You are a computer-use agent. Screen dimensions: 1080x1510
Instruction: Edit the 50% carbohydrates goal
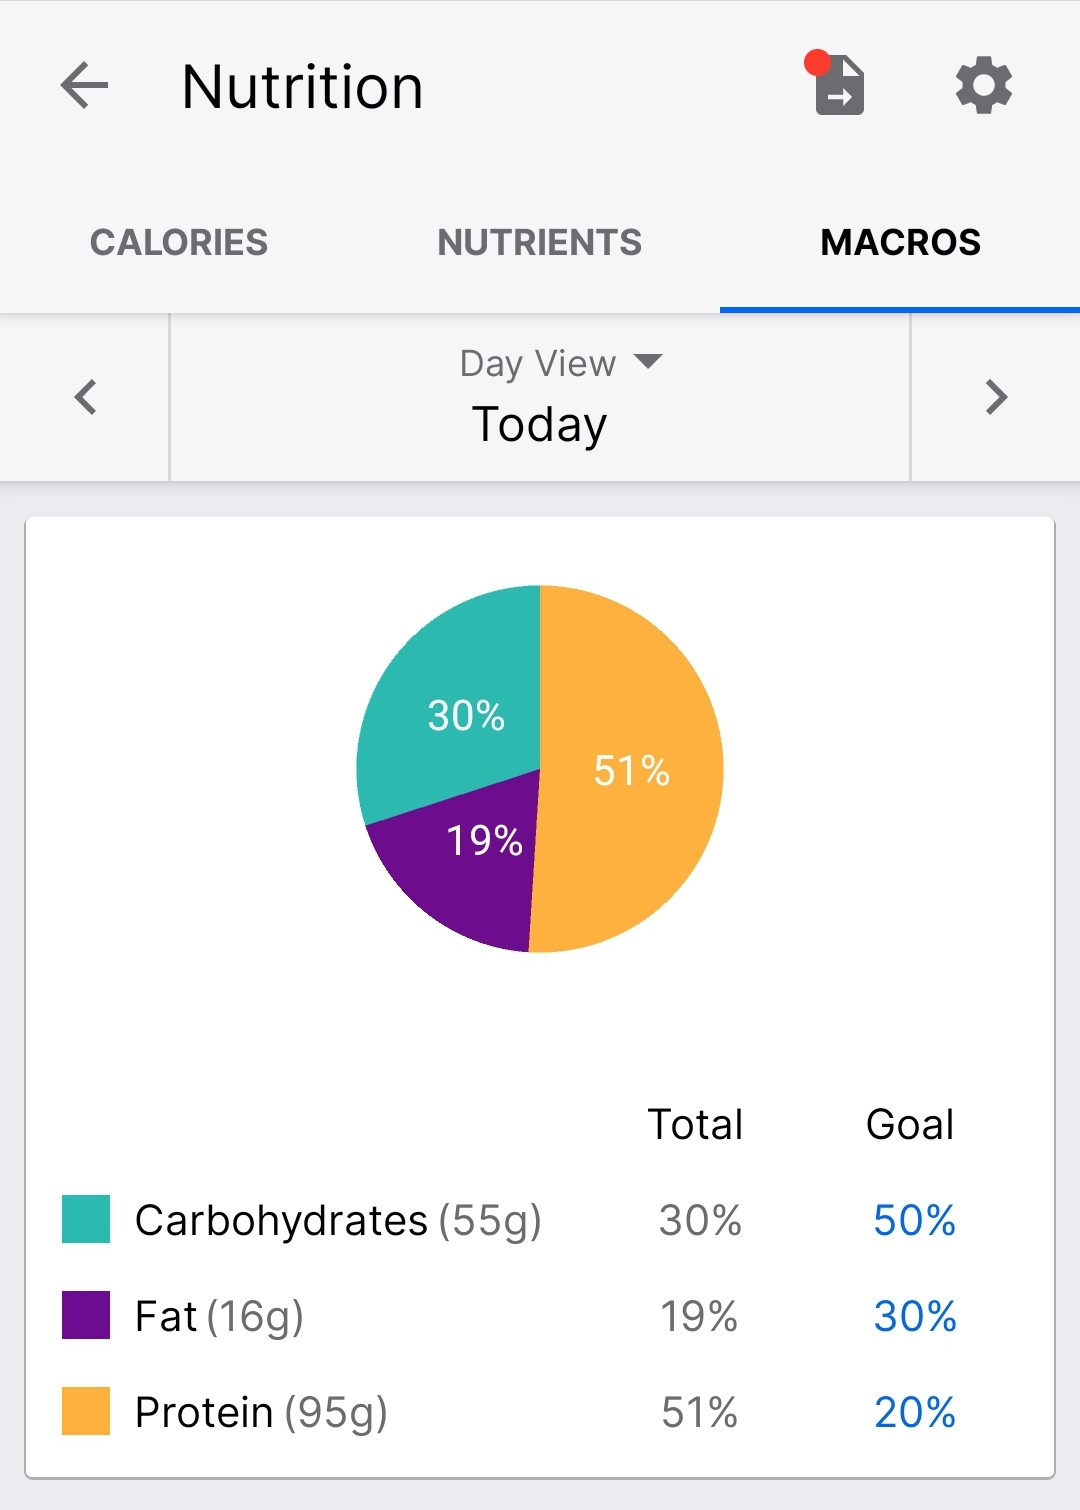point(914,1220)
